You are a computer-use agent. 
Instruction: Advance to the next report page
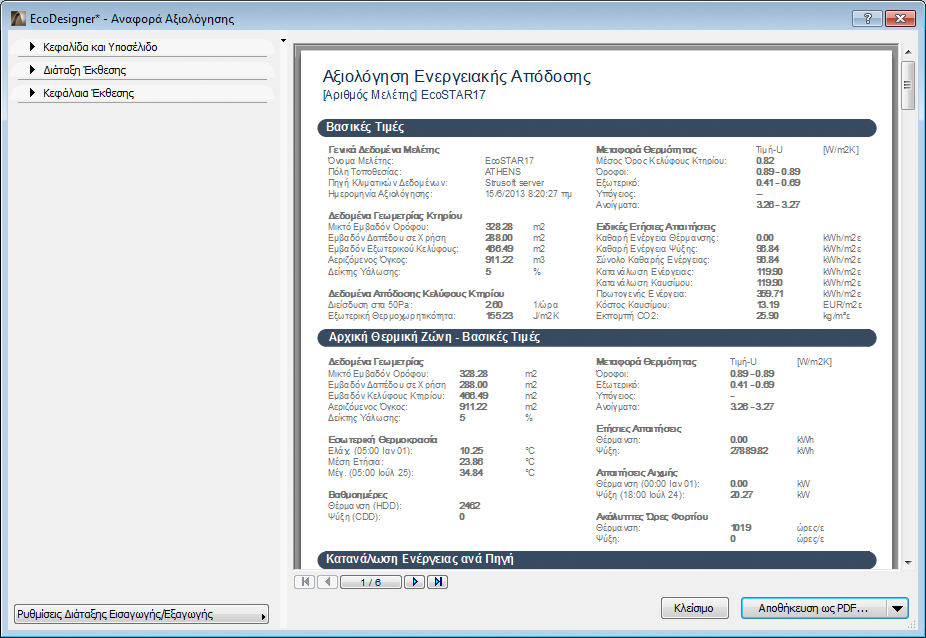[416, 582]
